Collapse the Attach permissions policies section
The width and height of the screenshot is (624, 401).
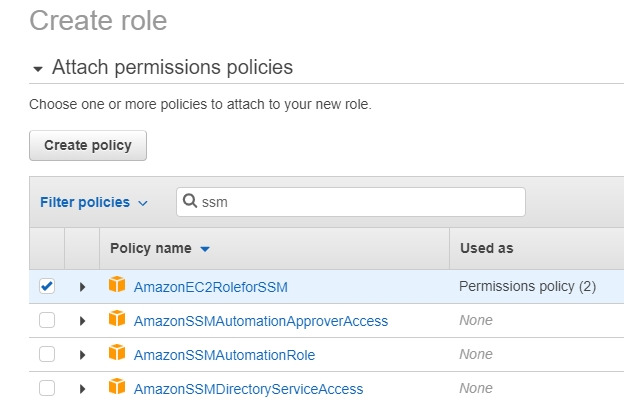click(38, 69)
